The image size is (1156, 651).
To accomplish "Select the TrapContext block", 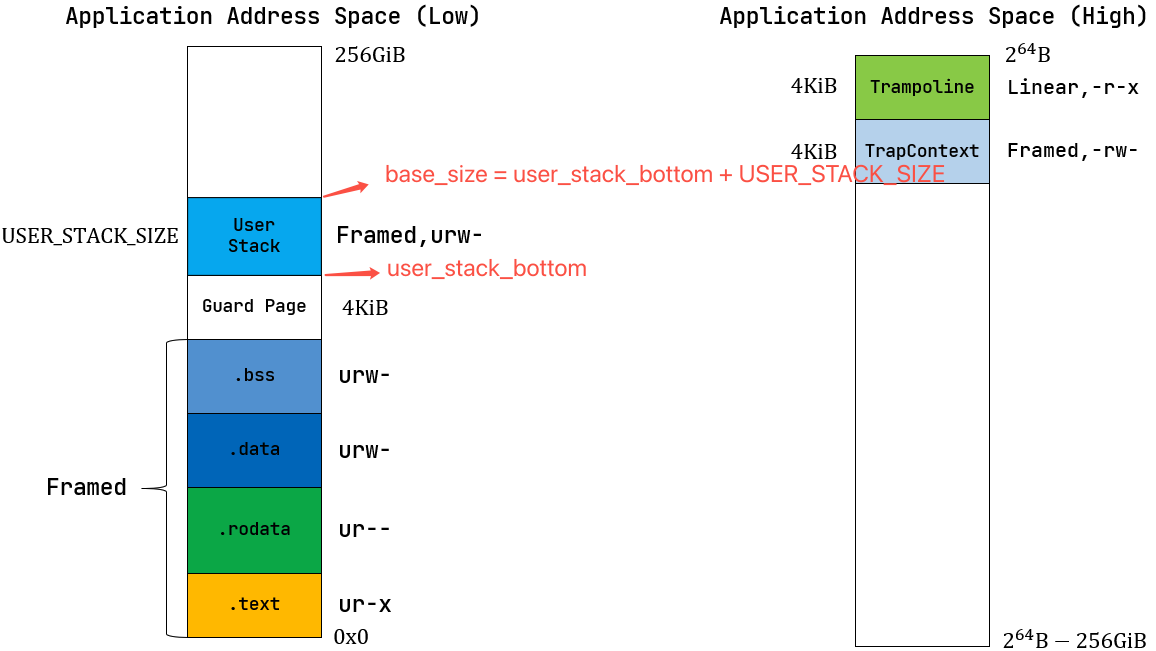I will point(920,150).
